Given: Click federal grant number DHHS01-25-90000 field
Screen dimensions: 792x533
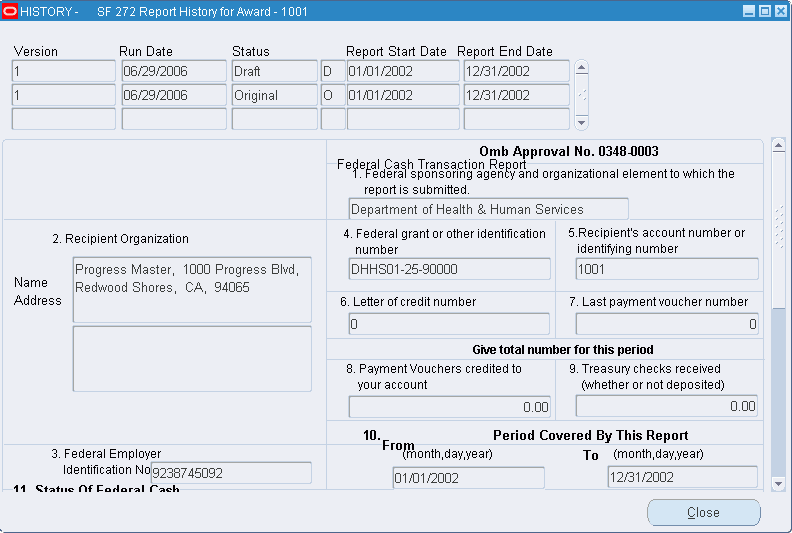Looking at the screenshot, I should [450, 269].
